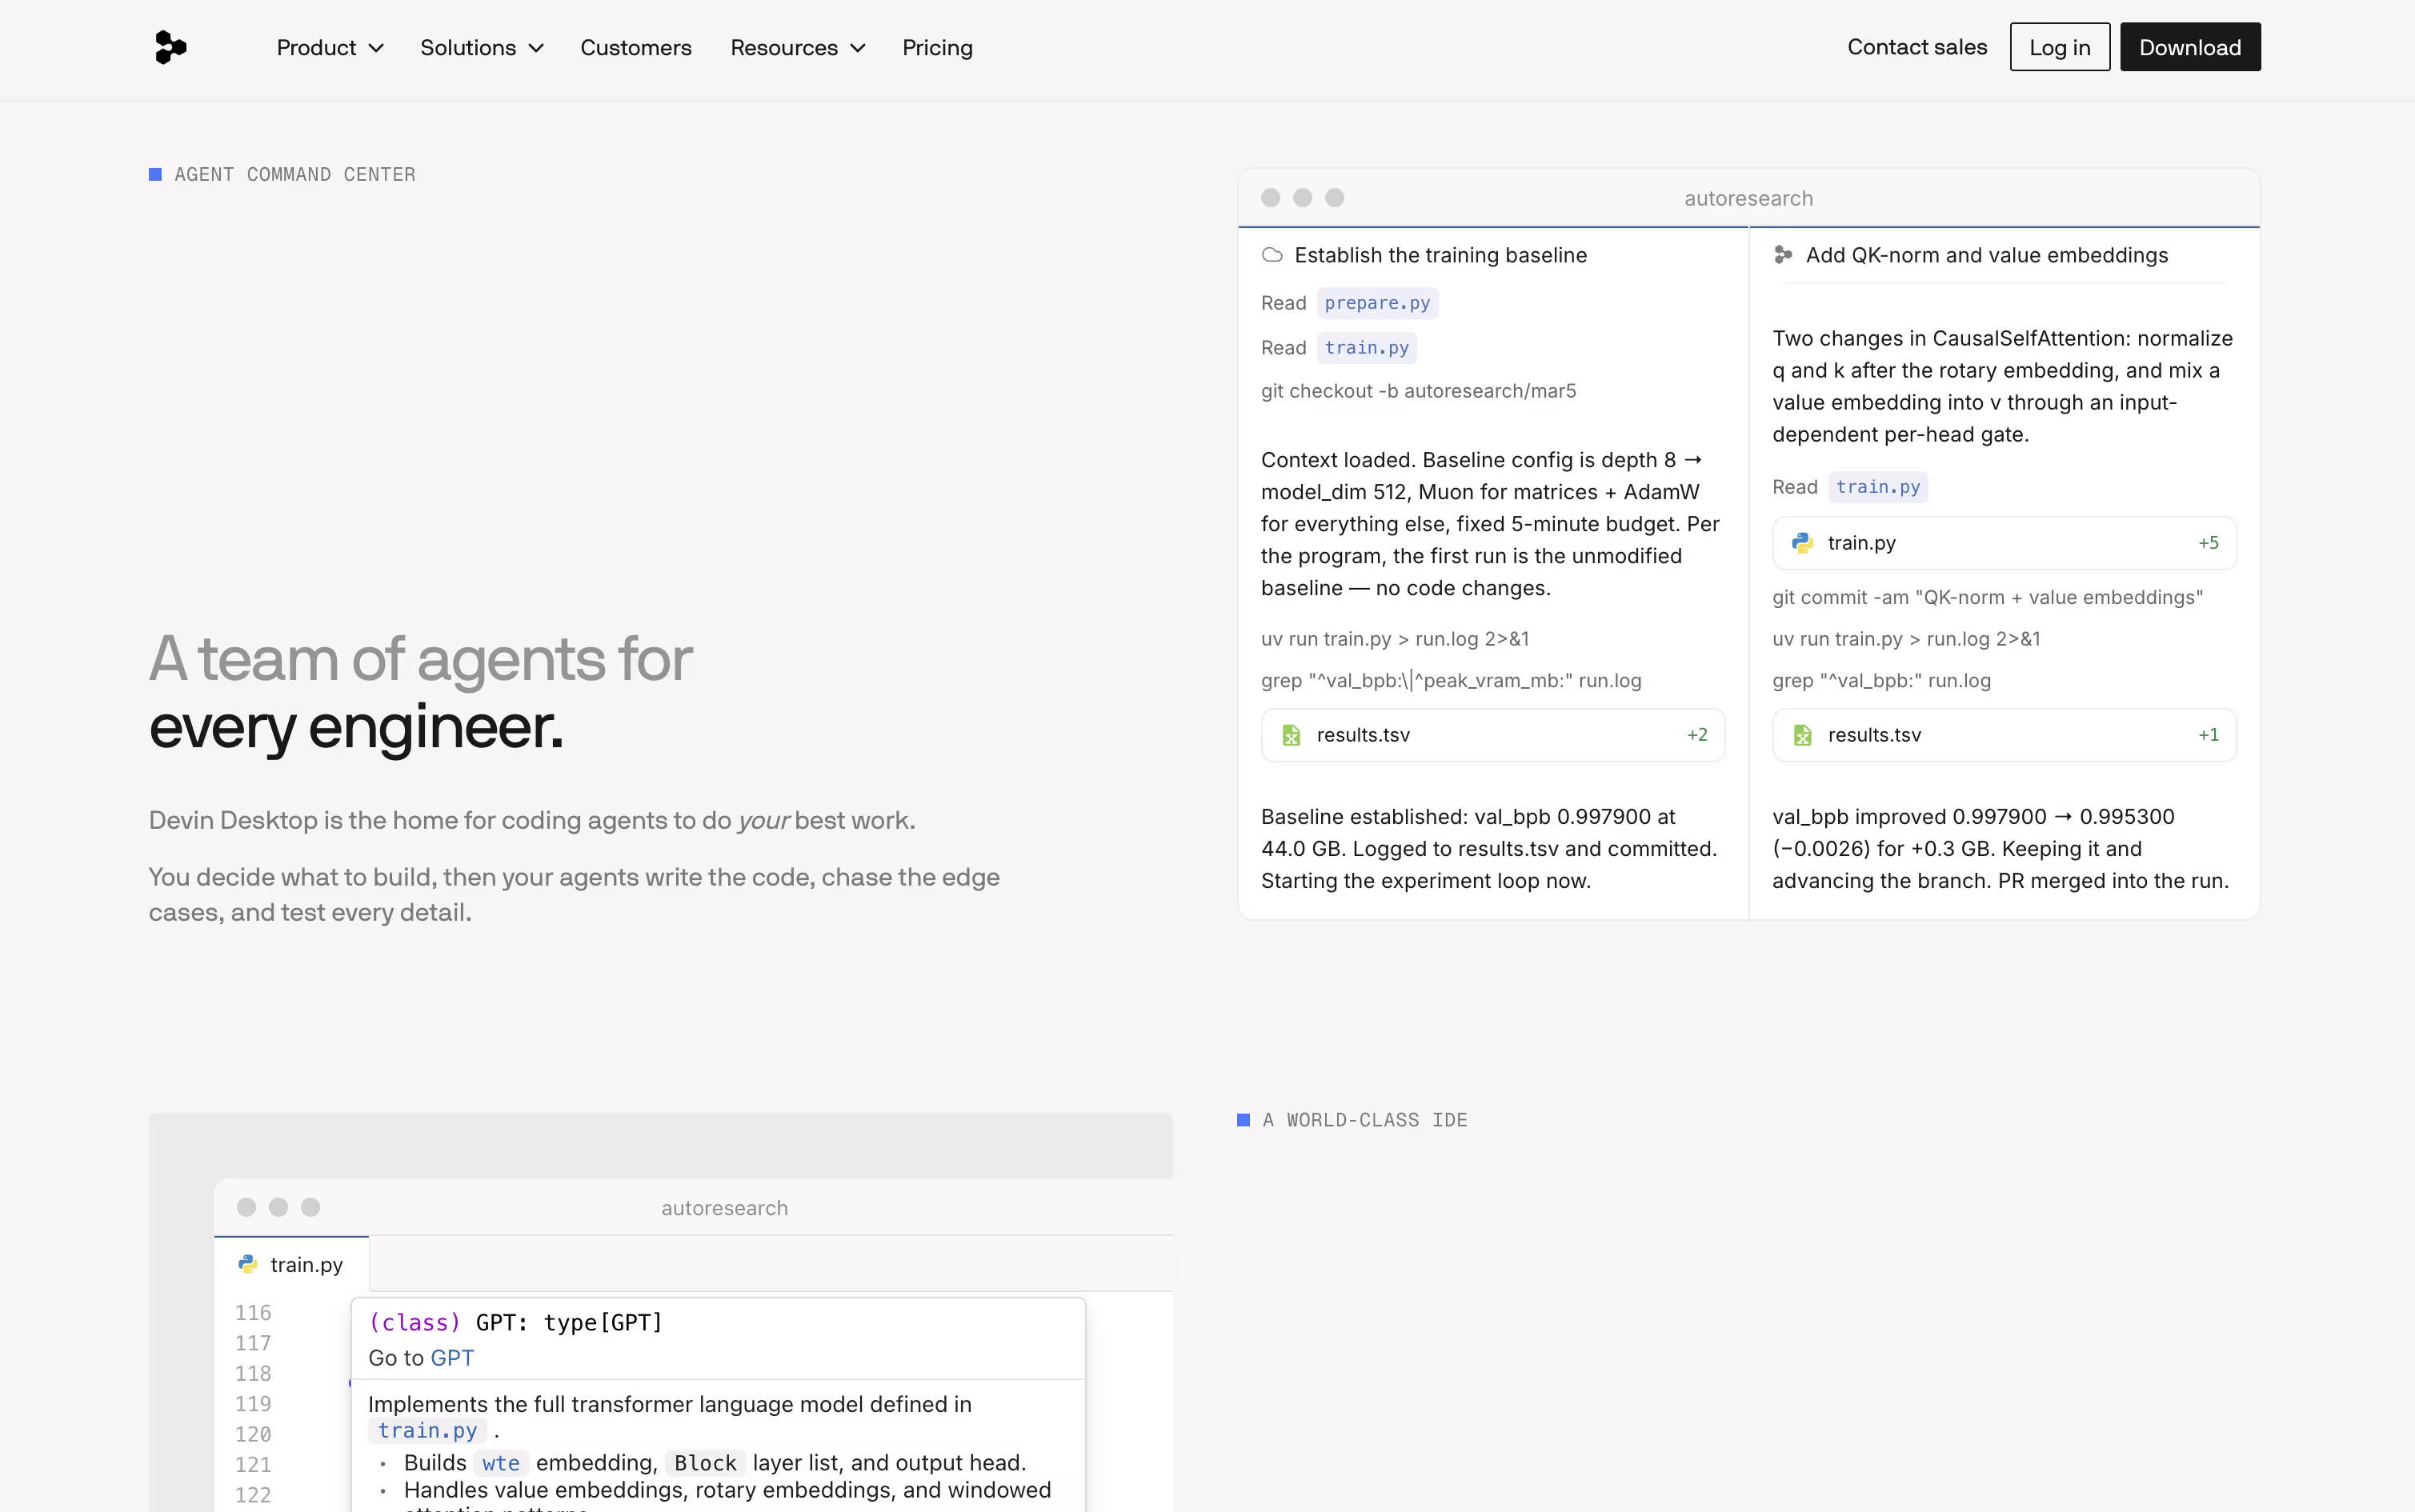The height and width of the screenshot is (1512, 2415).
Task: Open the train.py chip under Establish the training baseline
Action: [1366, 348]
